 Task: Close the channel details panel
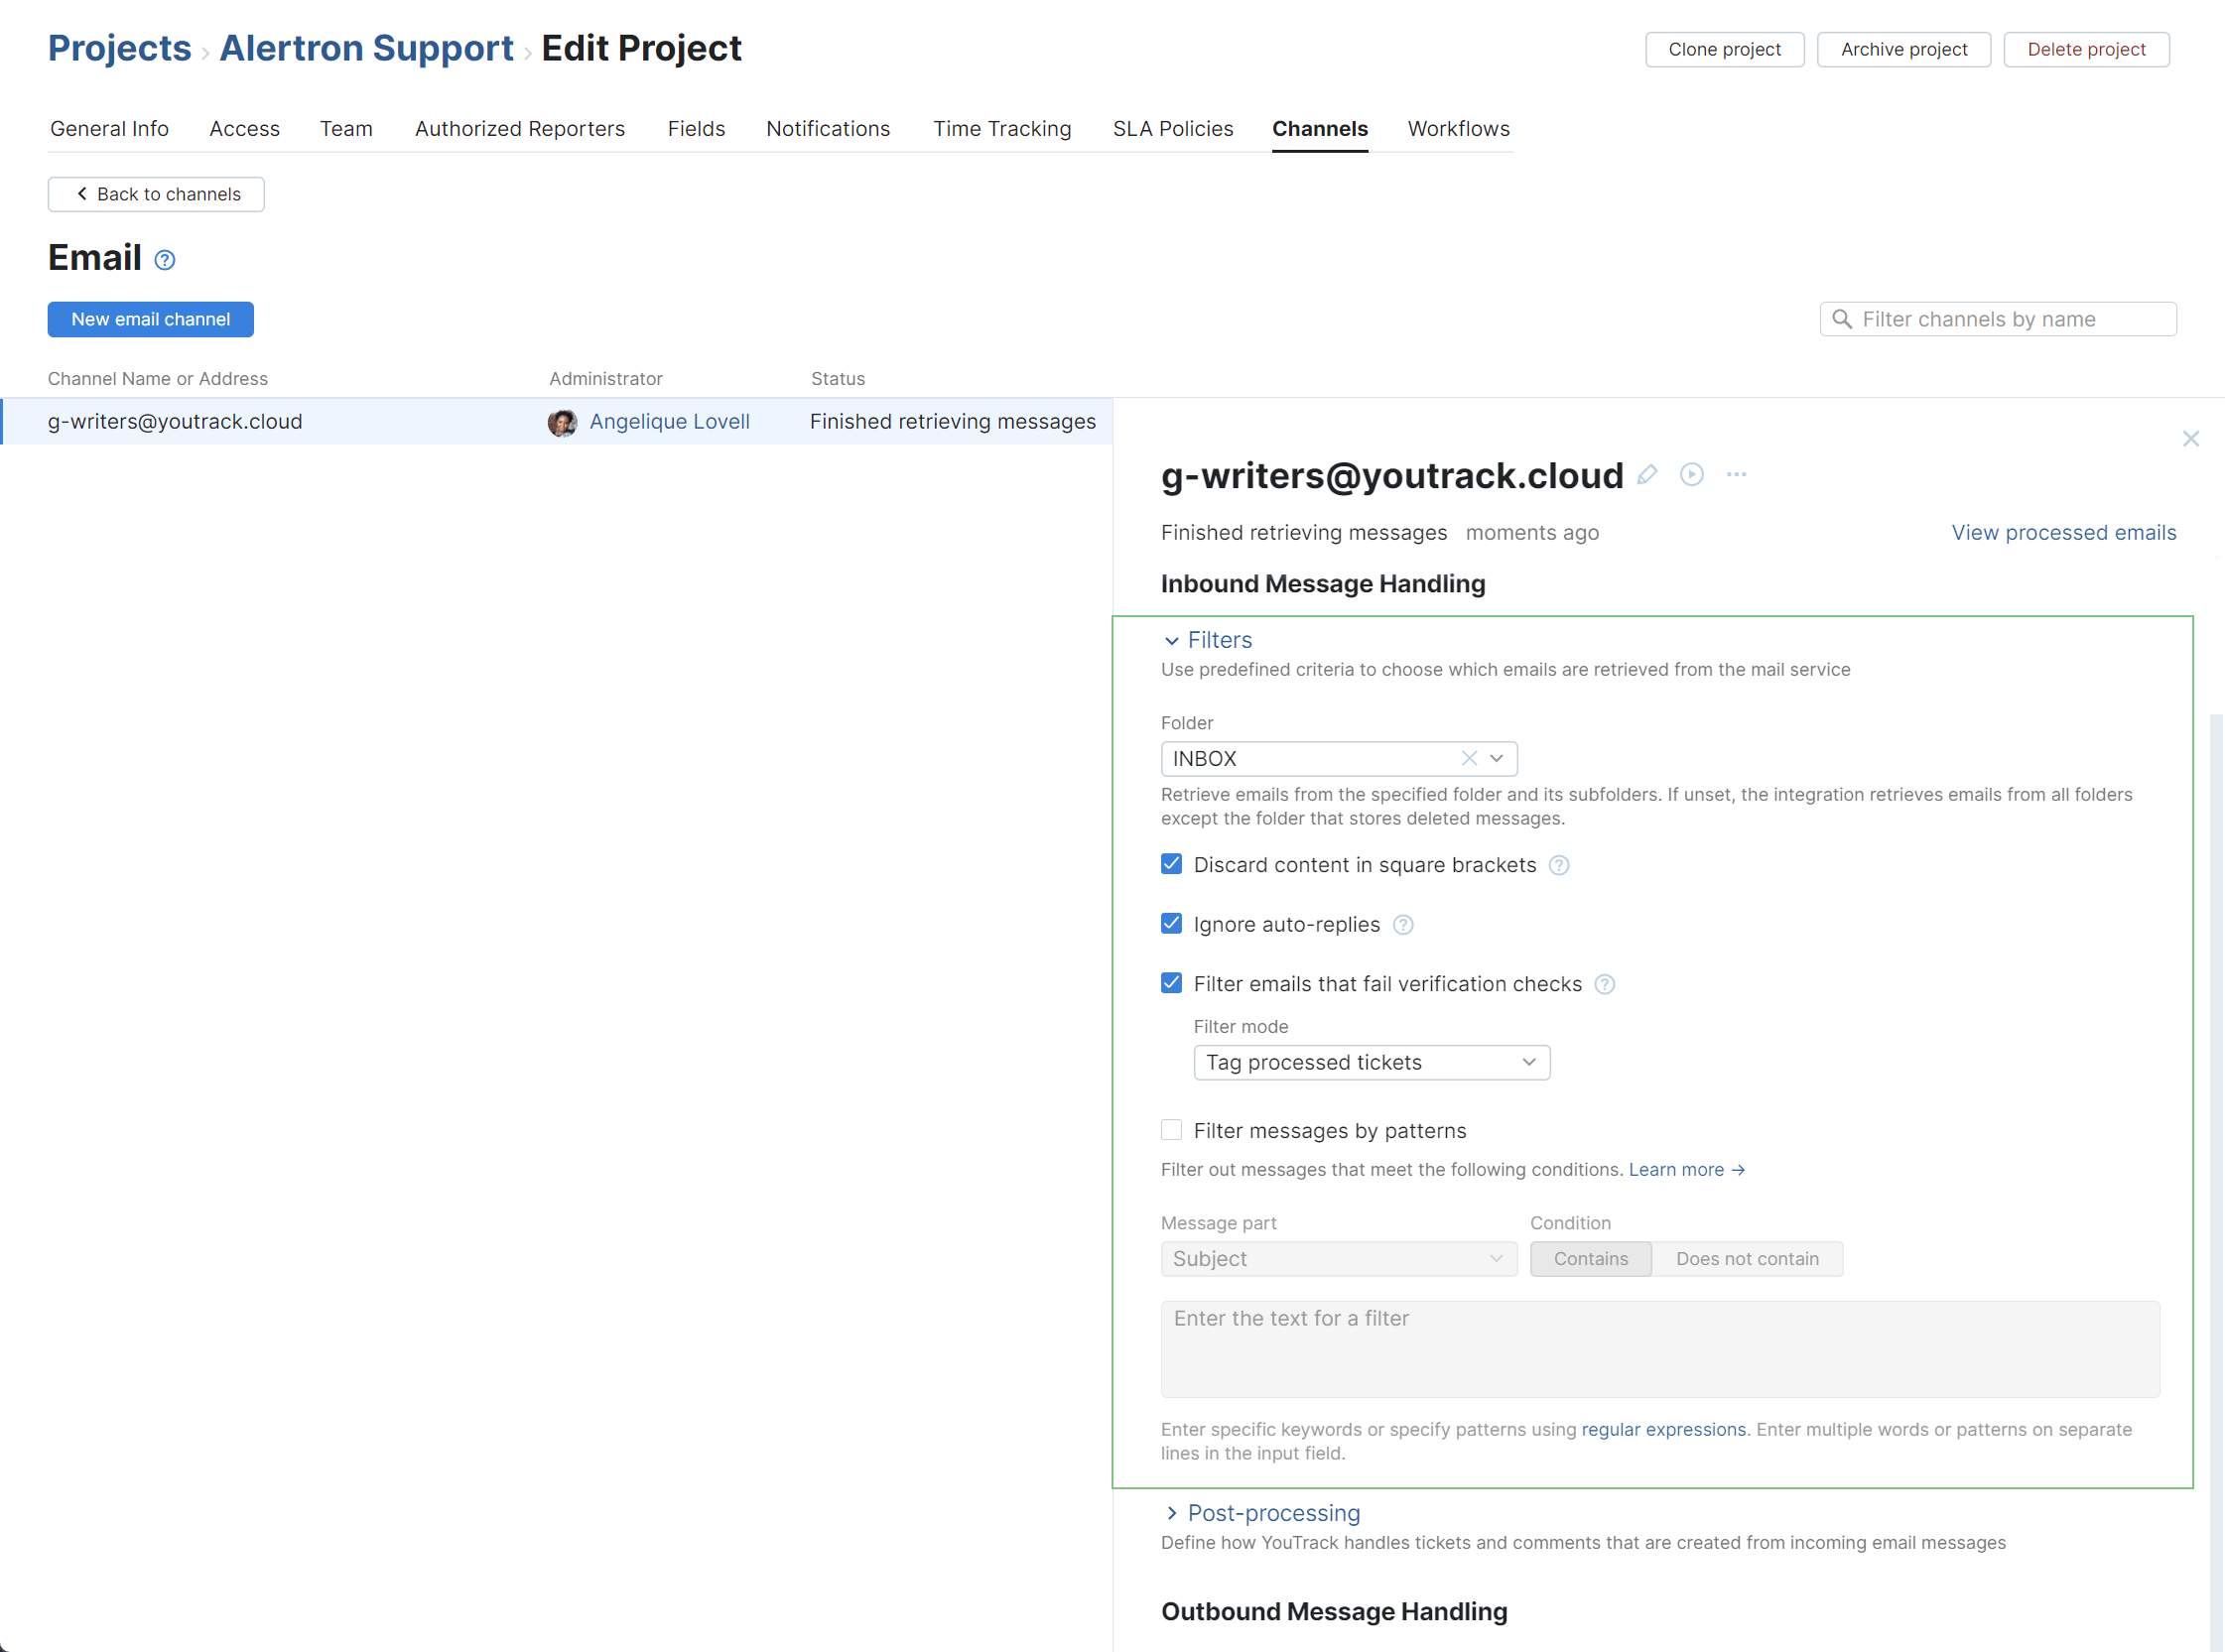pos(2190,439)
